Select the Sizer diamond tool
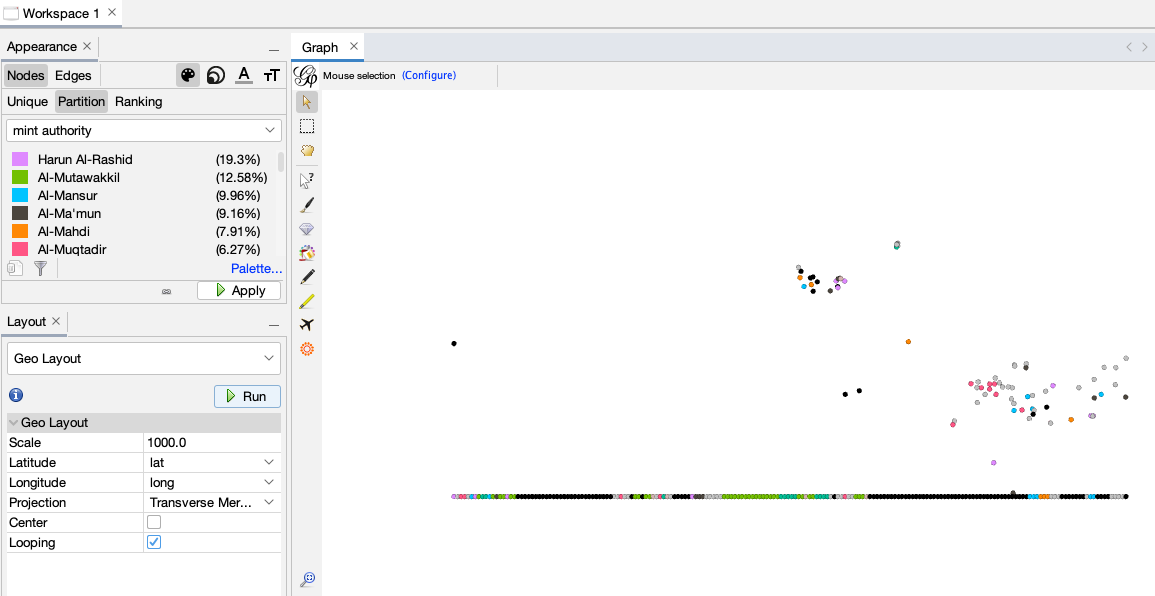This screenshot has width=1155, height=596. (307, 229)
